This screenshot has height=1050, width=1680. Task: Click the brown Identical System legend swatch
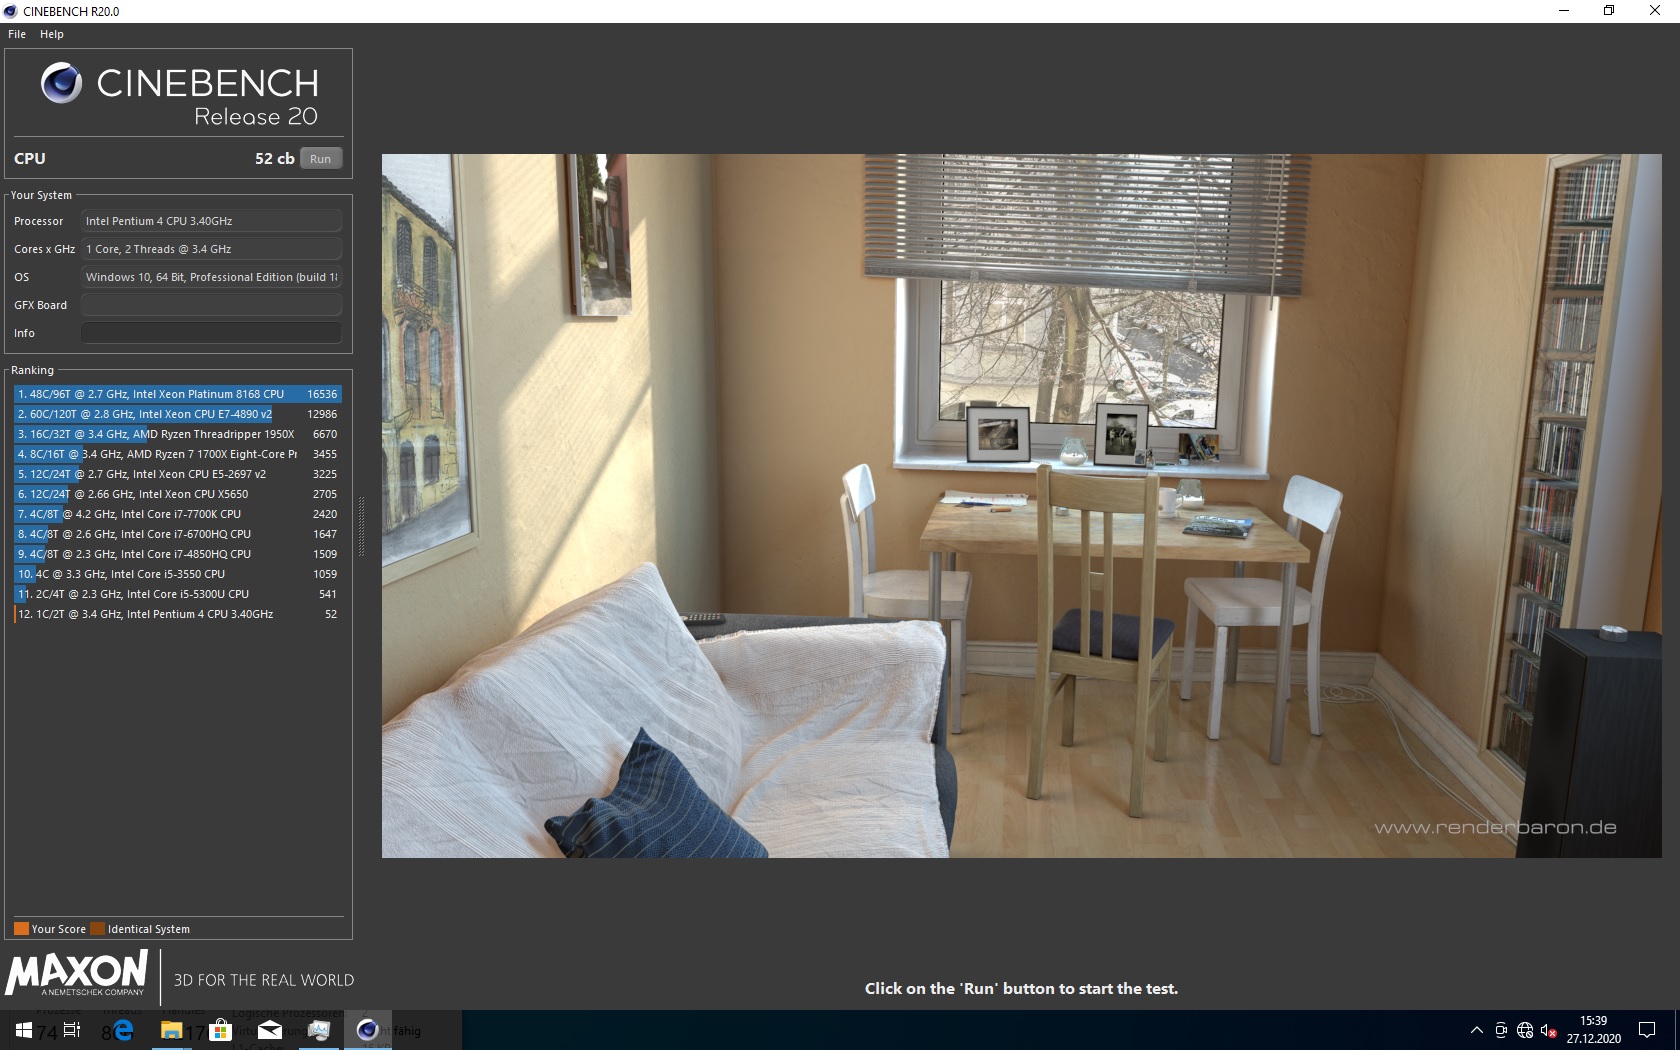[x=97, y=929]
